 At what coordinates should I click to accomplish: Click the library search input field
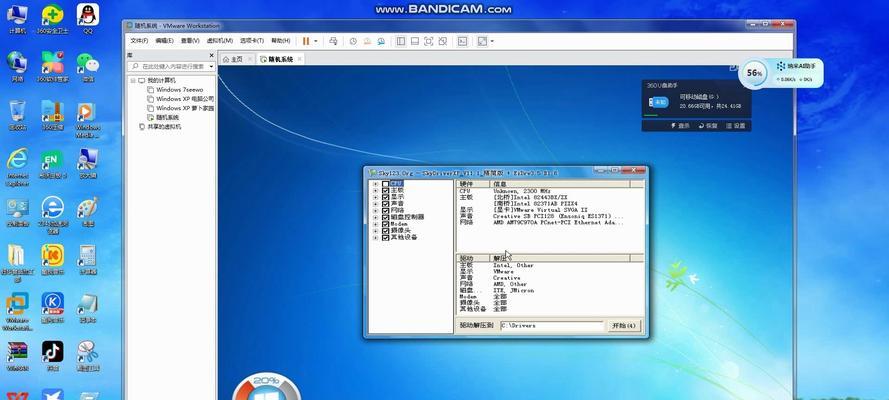tap(170, 66)
